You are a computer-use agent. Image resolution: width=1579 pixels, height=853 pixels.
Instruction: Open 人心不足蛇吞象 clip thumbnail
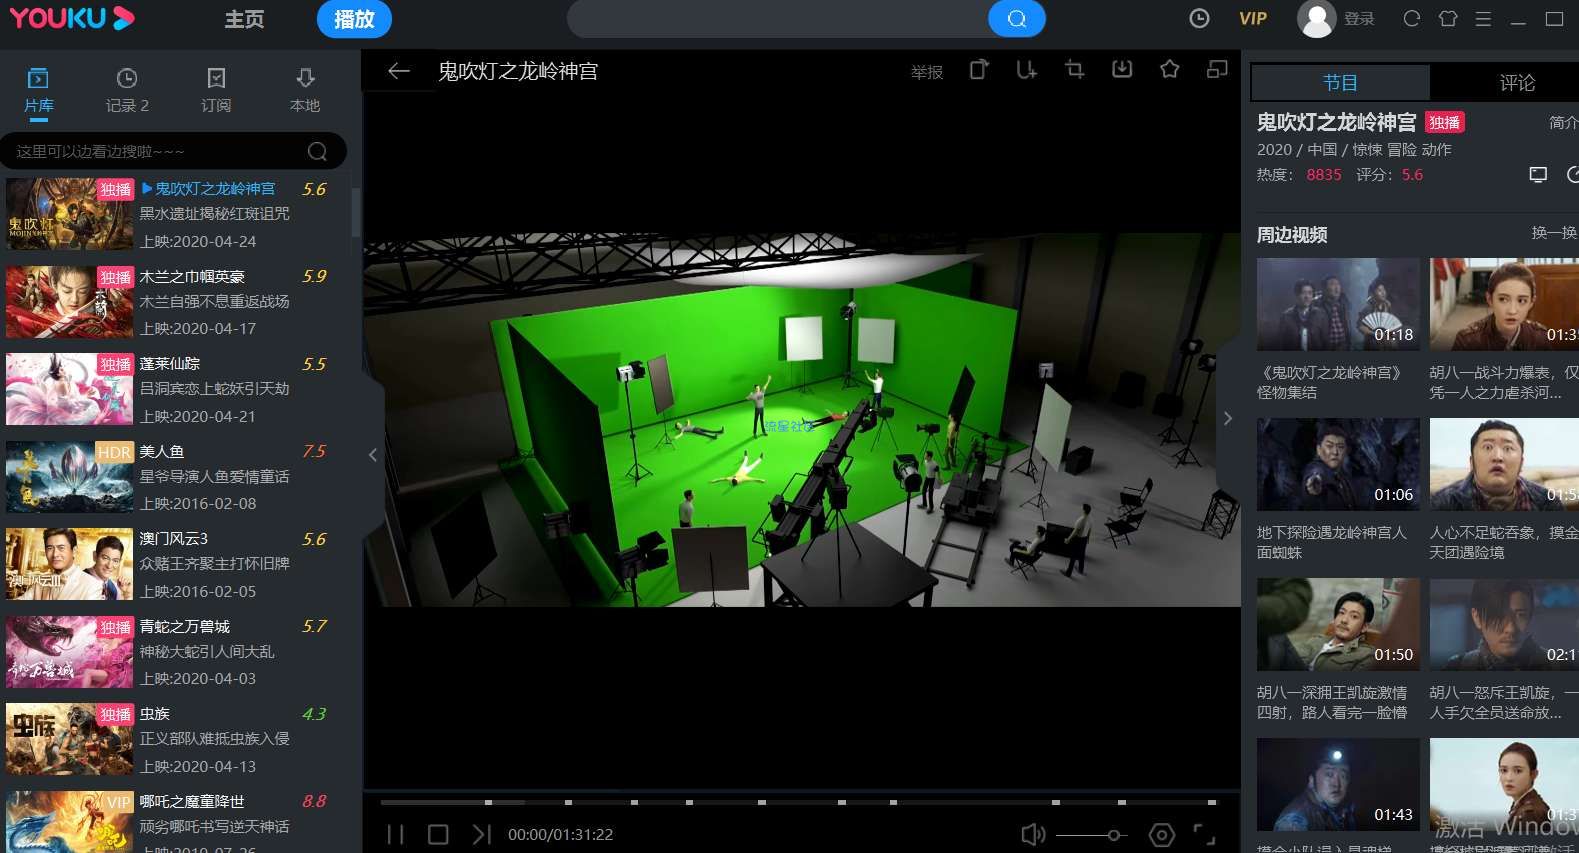click(x=1504, y=464)
